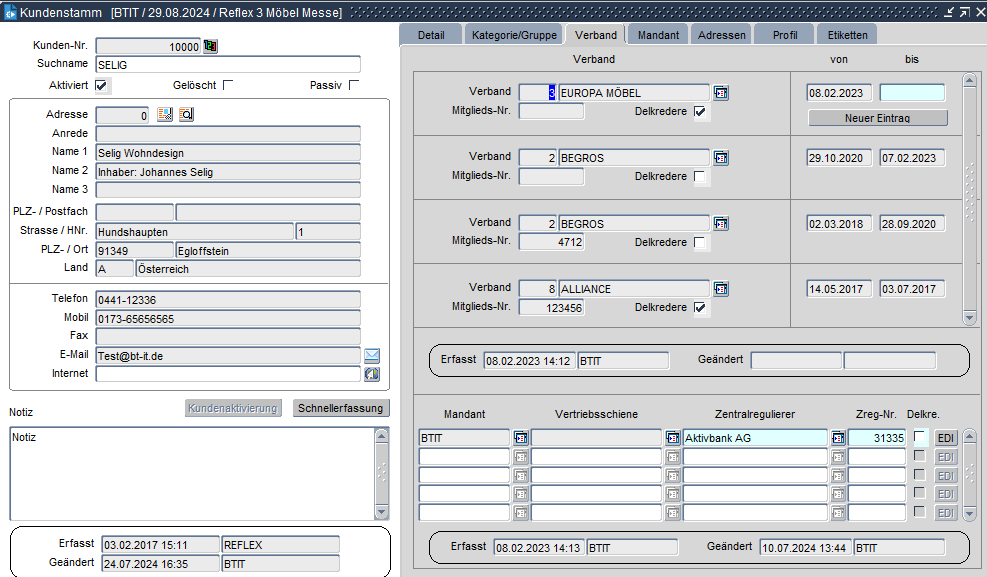
Task: Tick the Passiv checkbox
Action: click(x=354, y=85)
